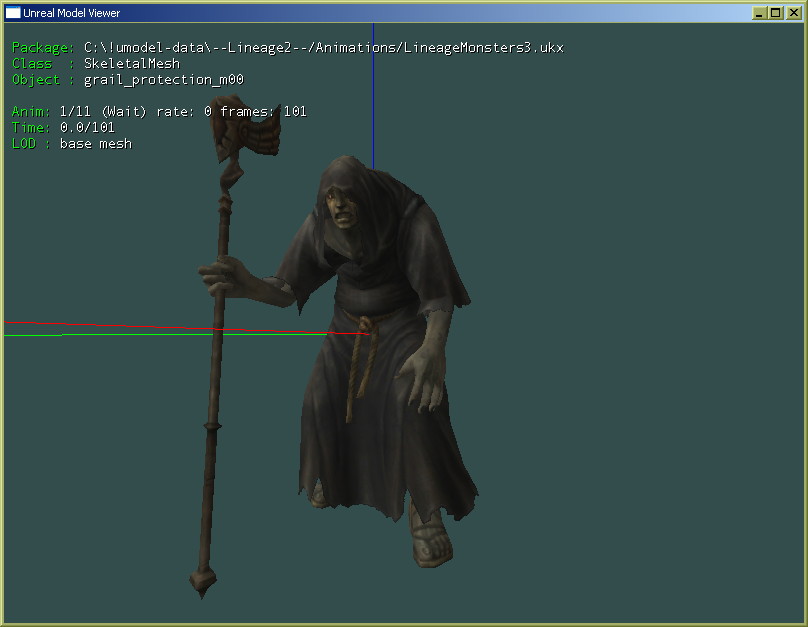Click the monster's sandaled foot

431,537
